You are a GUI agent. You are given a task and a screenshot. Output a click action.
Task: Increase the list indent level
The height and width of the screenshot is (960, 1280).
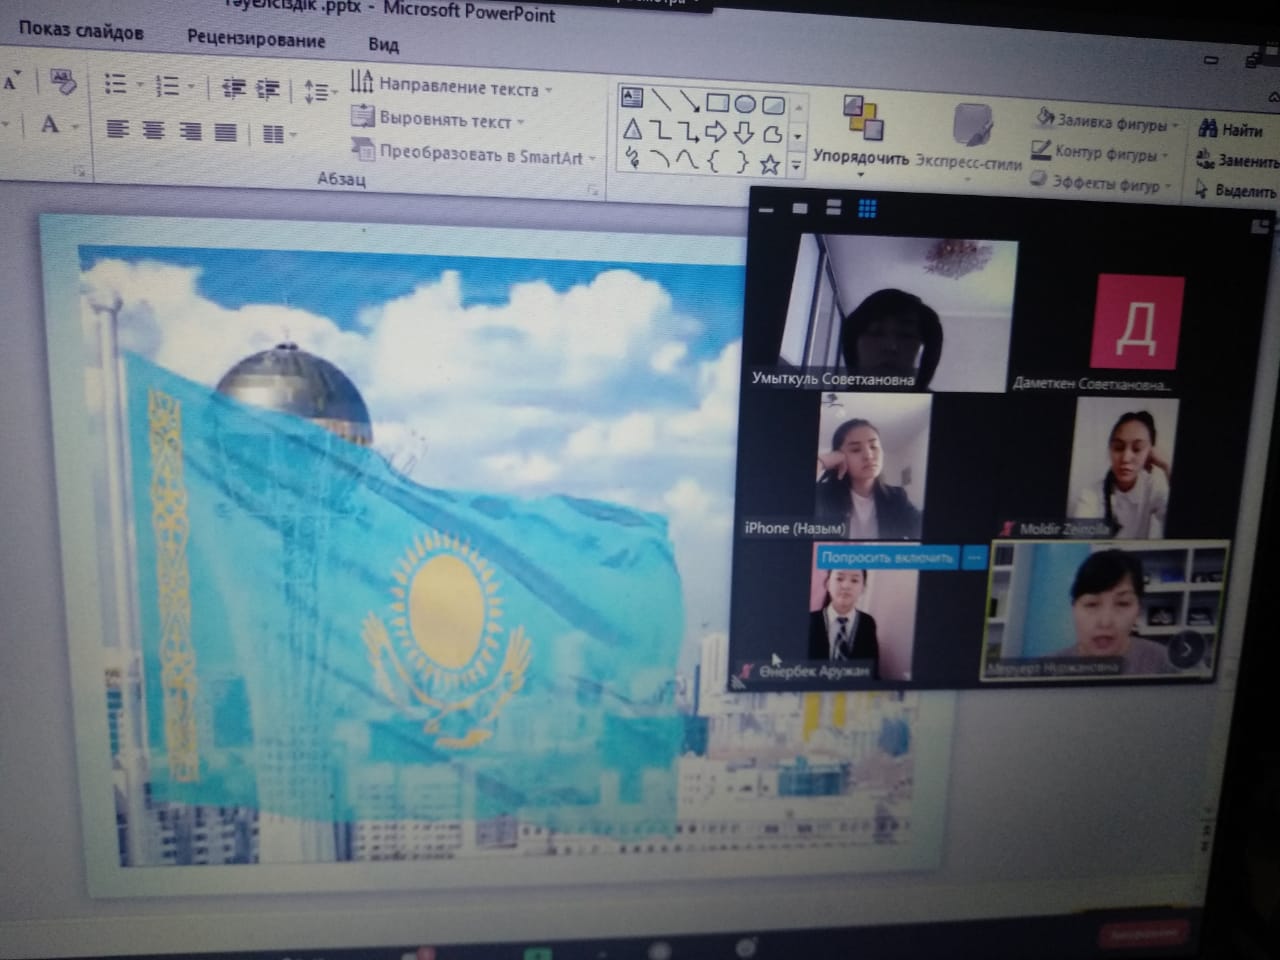[x=267, y=90]
